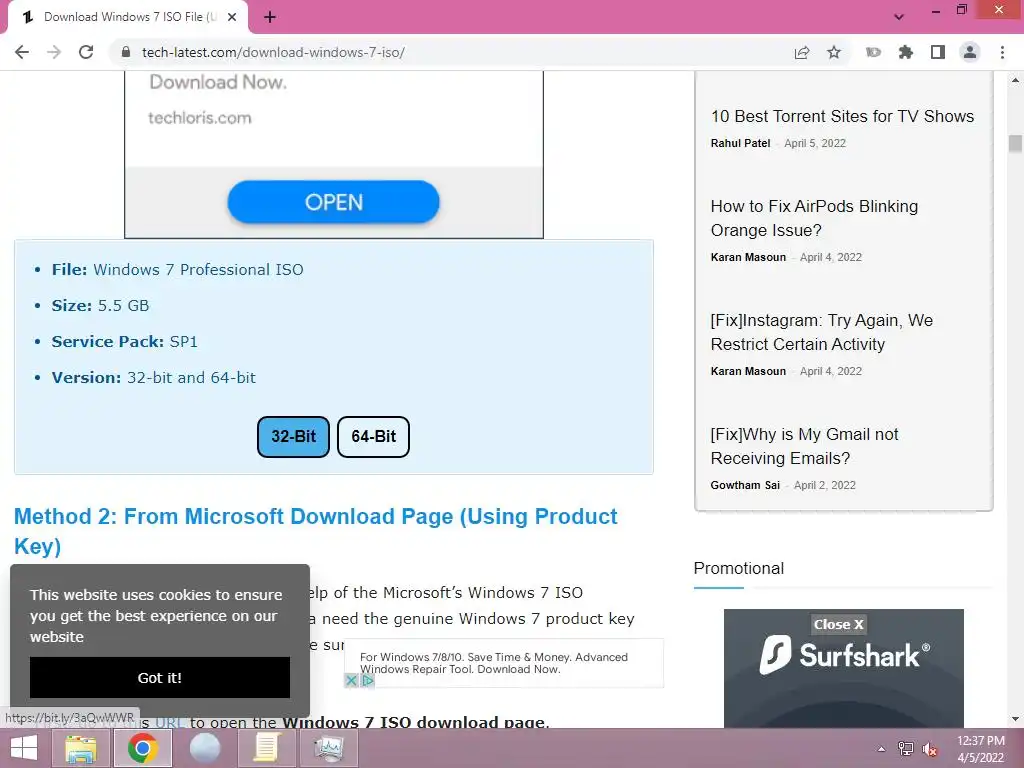1024x768 pixels.
Task: Open the Chrome profile avatar
Action: coord(970,52)
